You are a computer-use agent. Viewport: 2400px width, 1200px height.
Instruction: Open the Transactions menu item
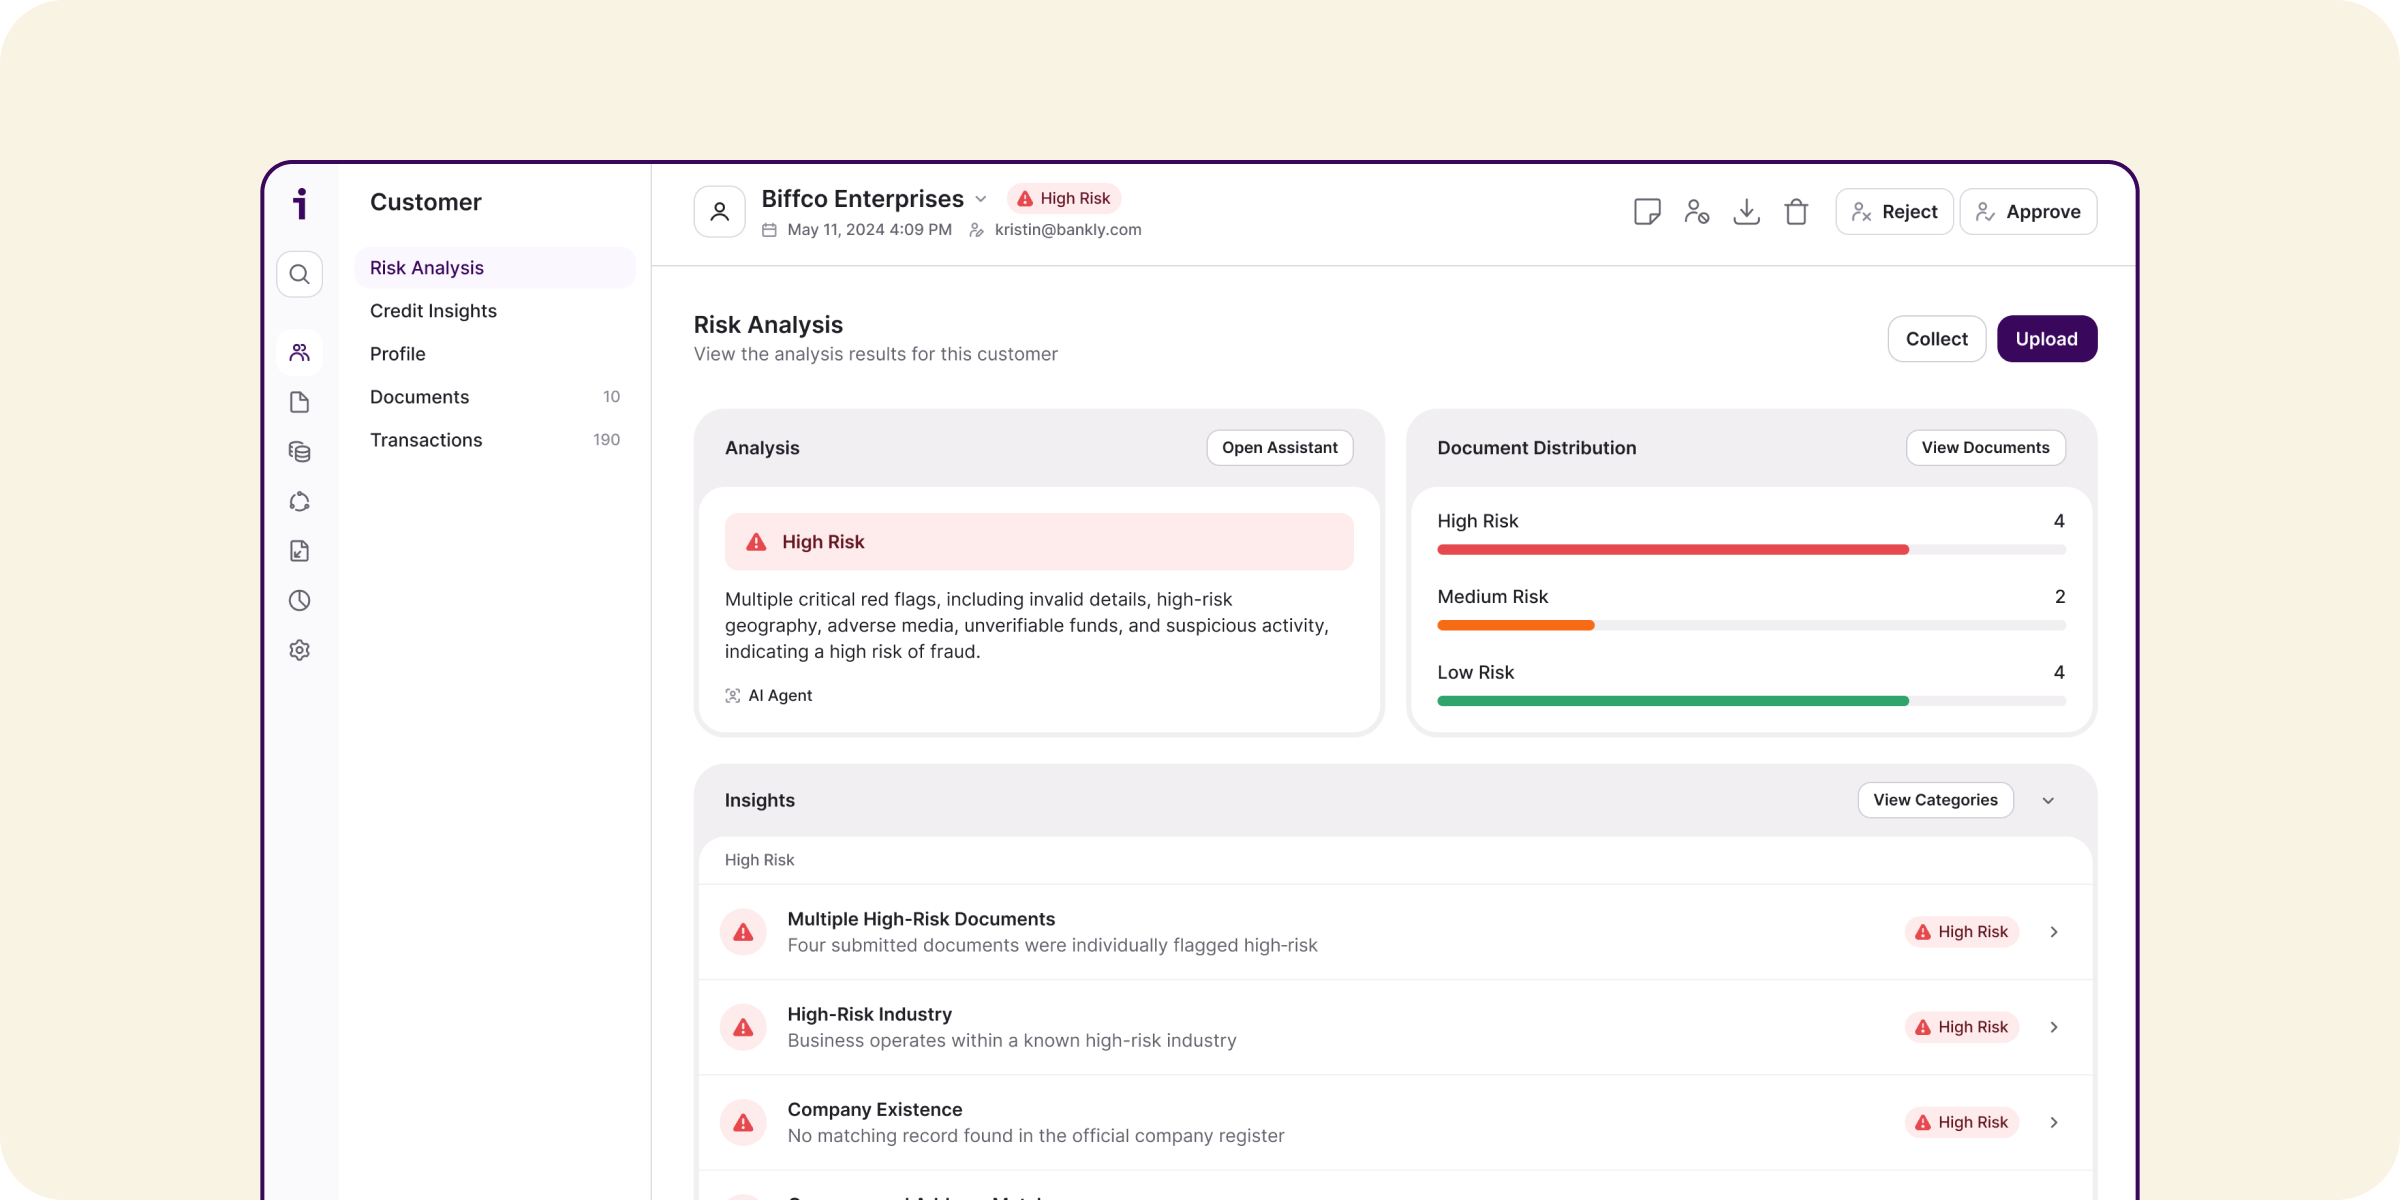(x=426, y=440)
